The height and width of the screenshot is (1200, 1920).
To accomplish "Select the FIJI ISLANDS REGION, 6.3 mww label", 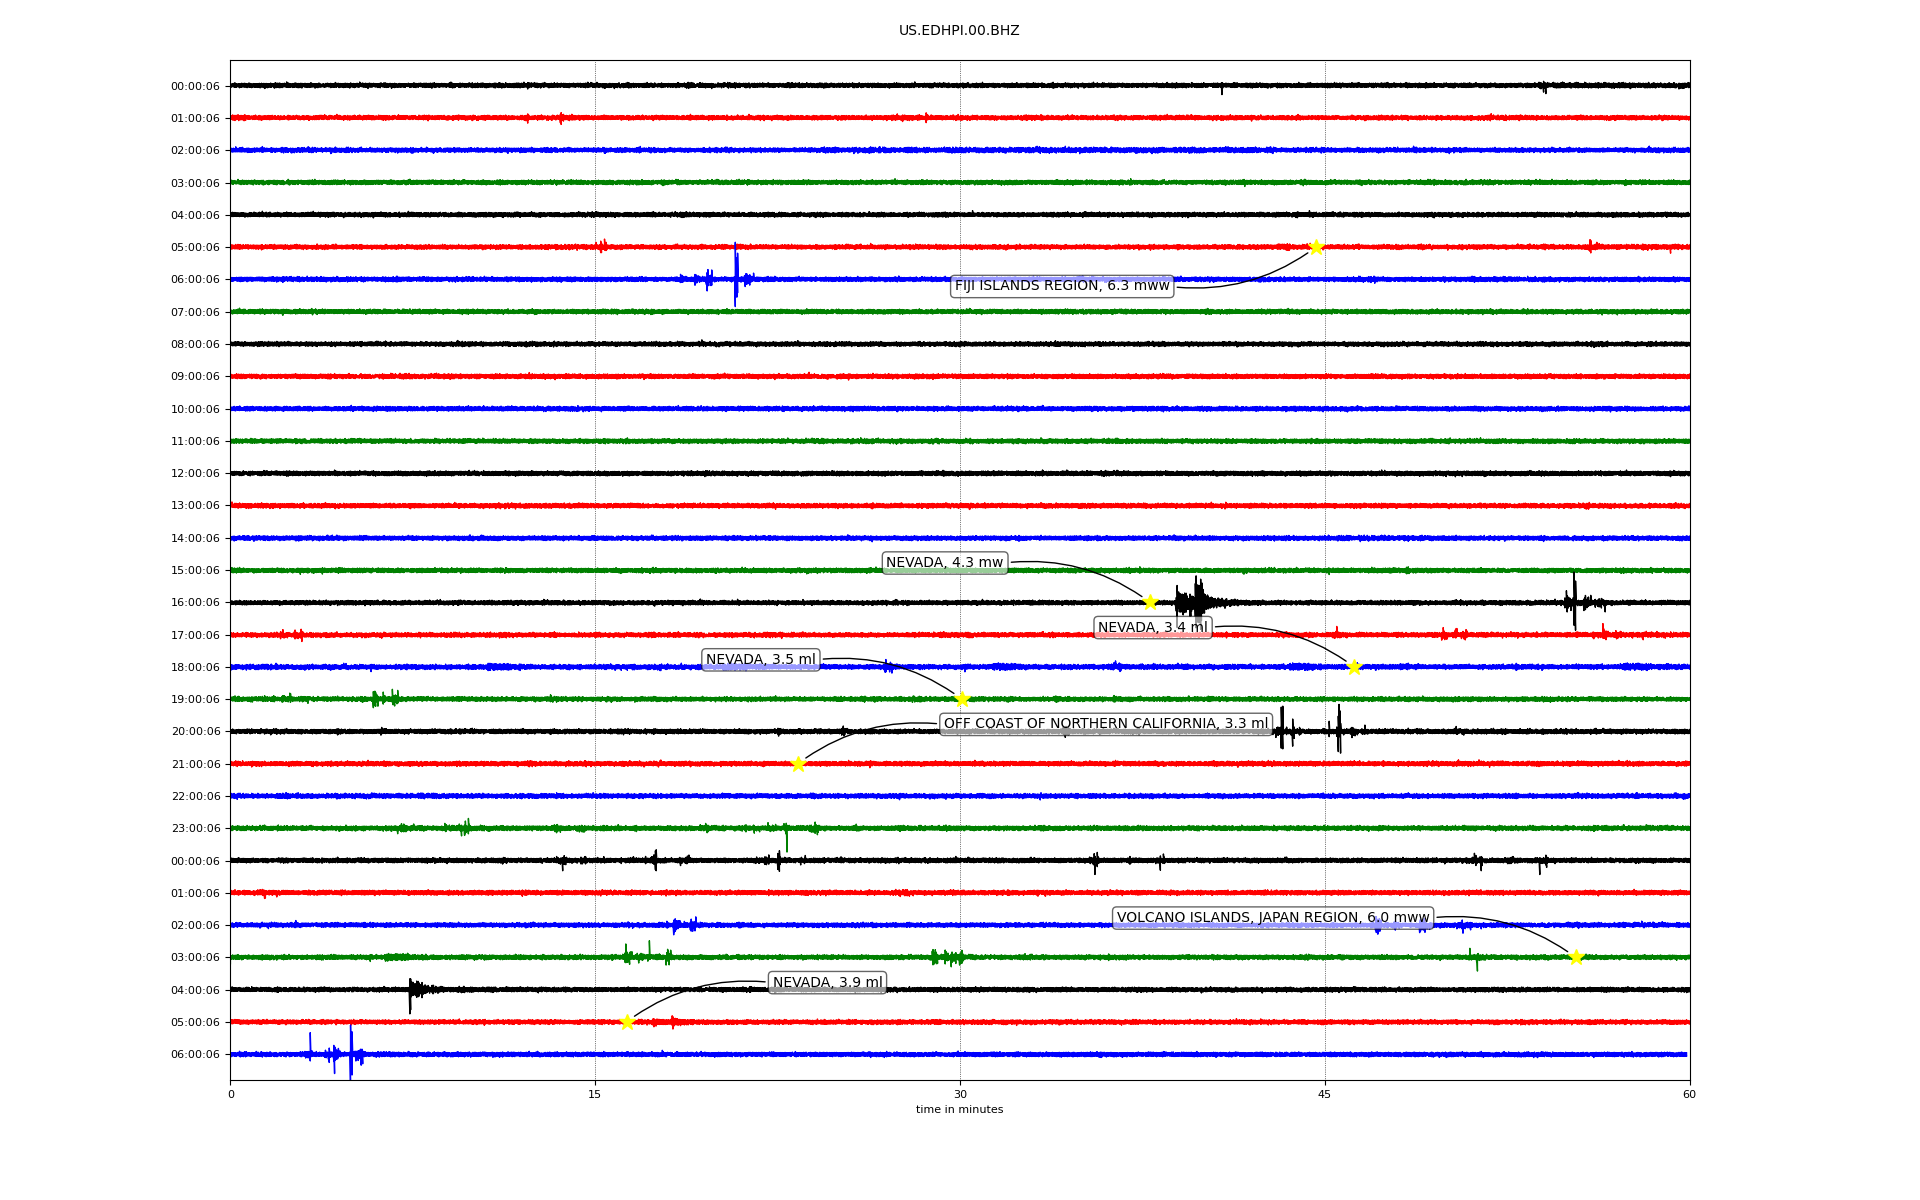I will pos(1061,286).
